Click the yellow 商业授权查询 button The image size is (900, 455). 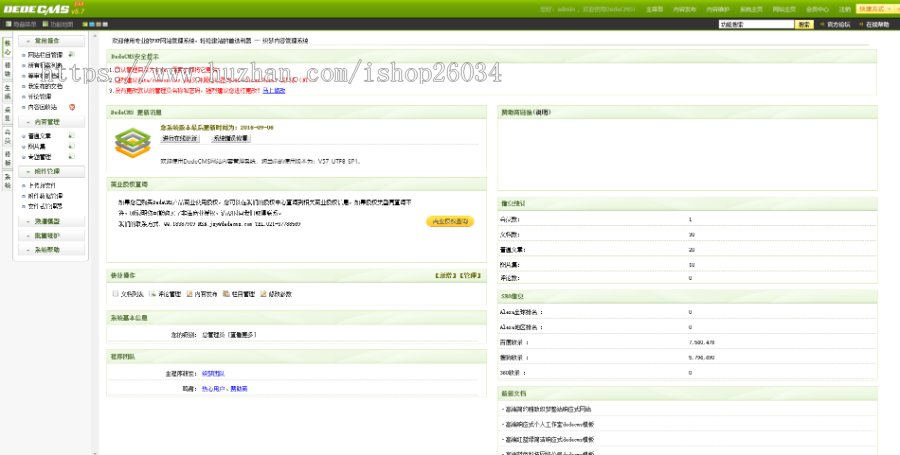(450, 221)
